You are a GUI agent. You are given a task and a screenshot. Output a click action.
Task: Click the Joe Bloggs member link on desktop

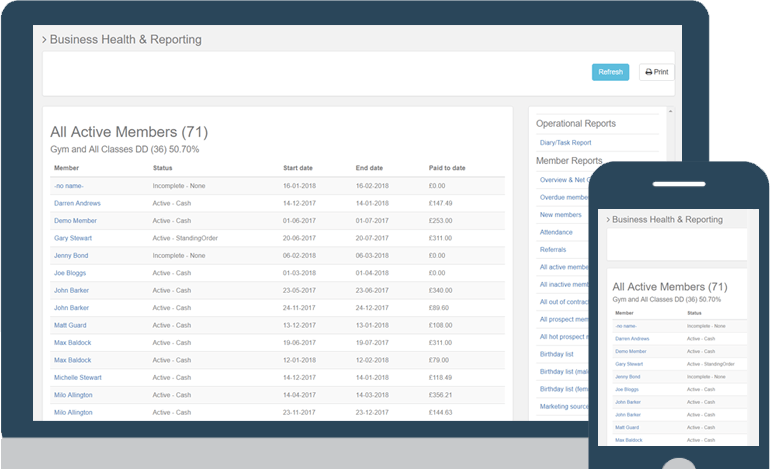click(x=71, y=273)
